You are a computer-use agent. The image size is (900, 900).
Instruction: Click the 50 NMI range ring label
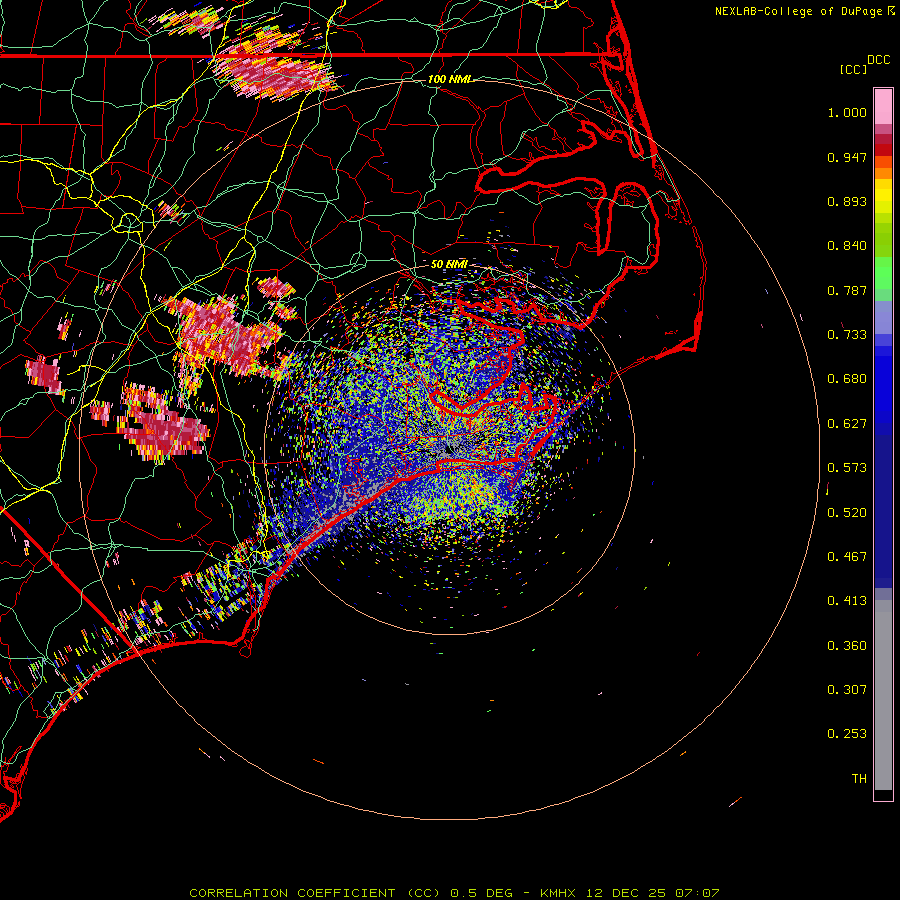click(x=449, y=264)
